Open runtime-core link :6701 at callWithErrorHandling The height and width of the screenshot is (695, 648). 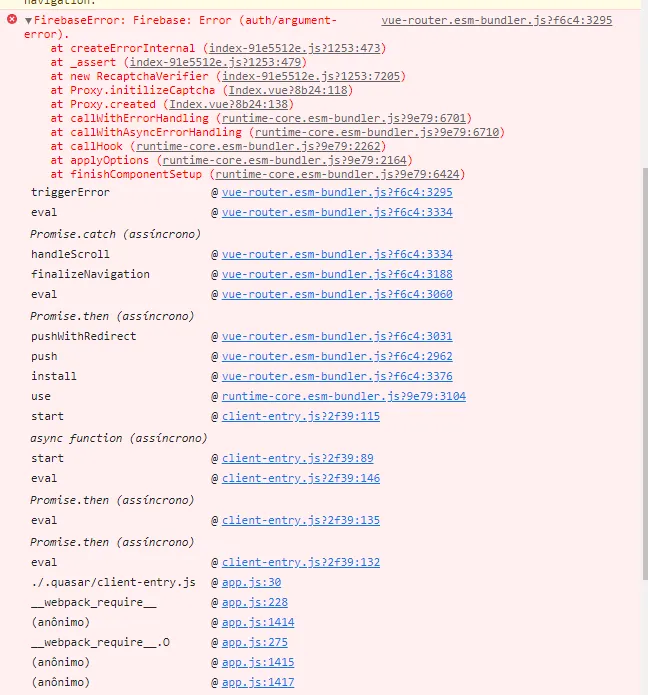coord(344,118)
